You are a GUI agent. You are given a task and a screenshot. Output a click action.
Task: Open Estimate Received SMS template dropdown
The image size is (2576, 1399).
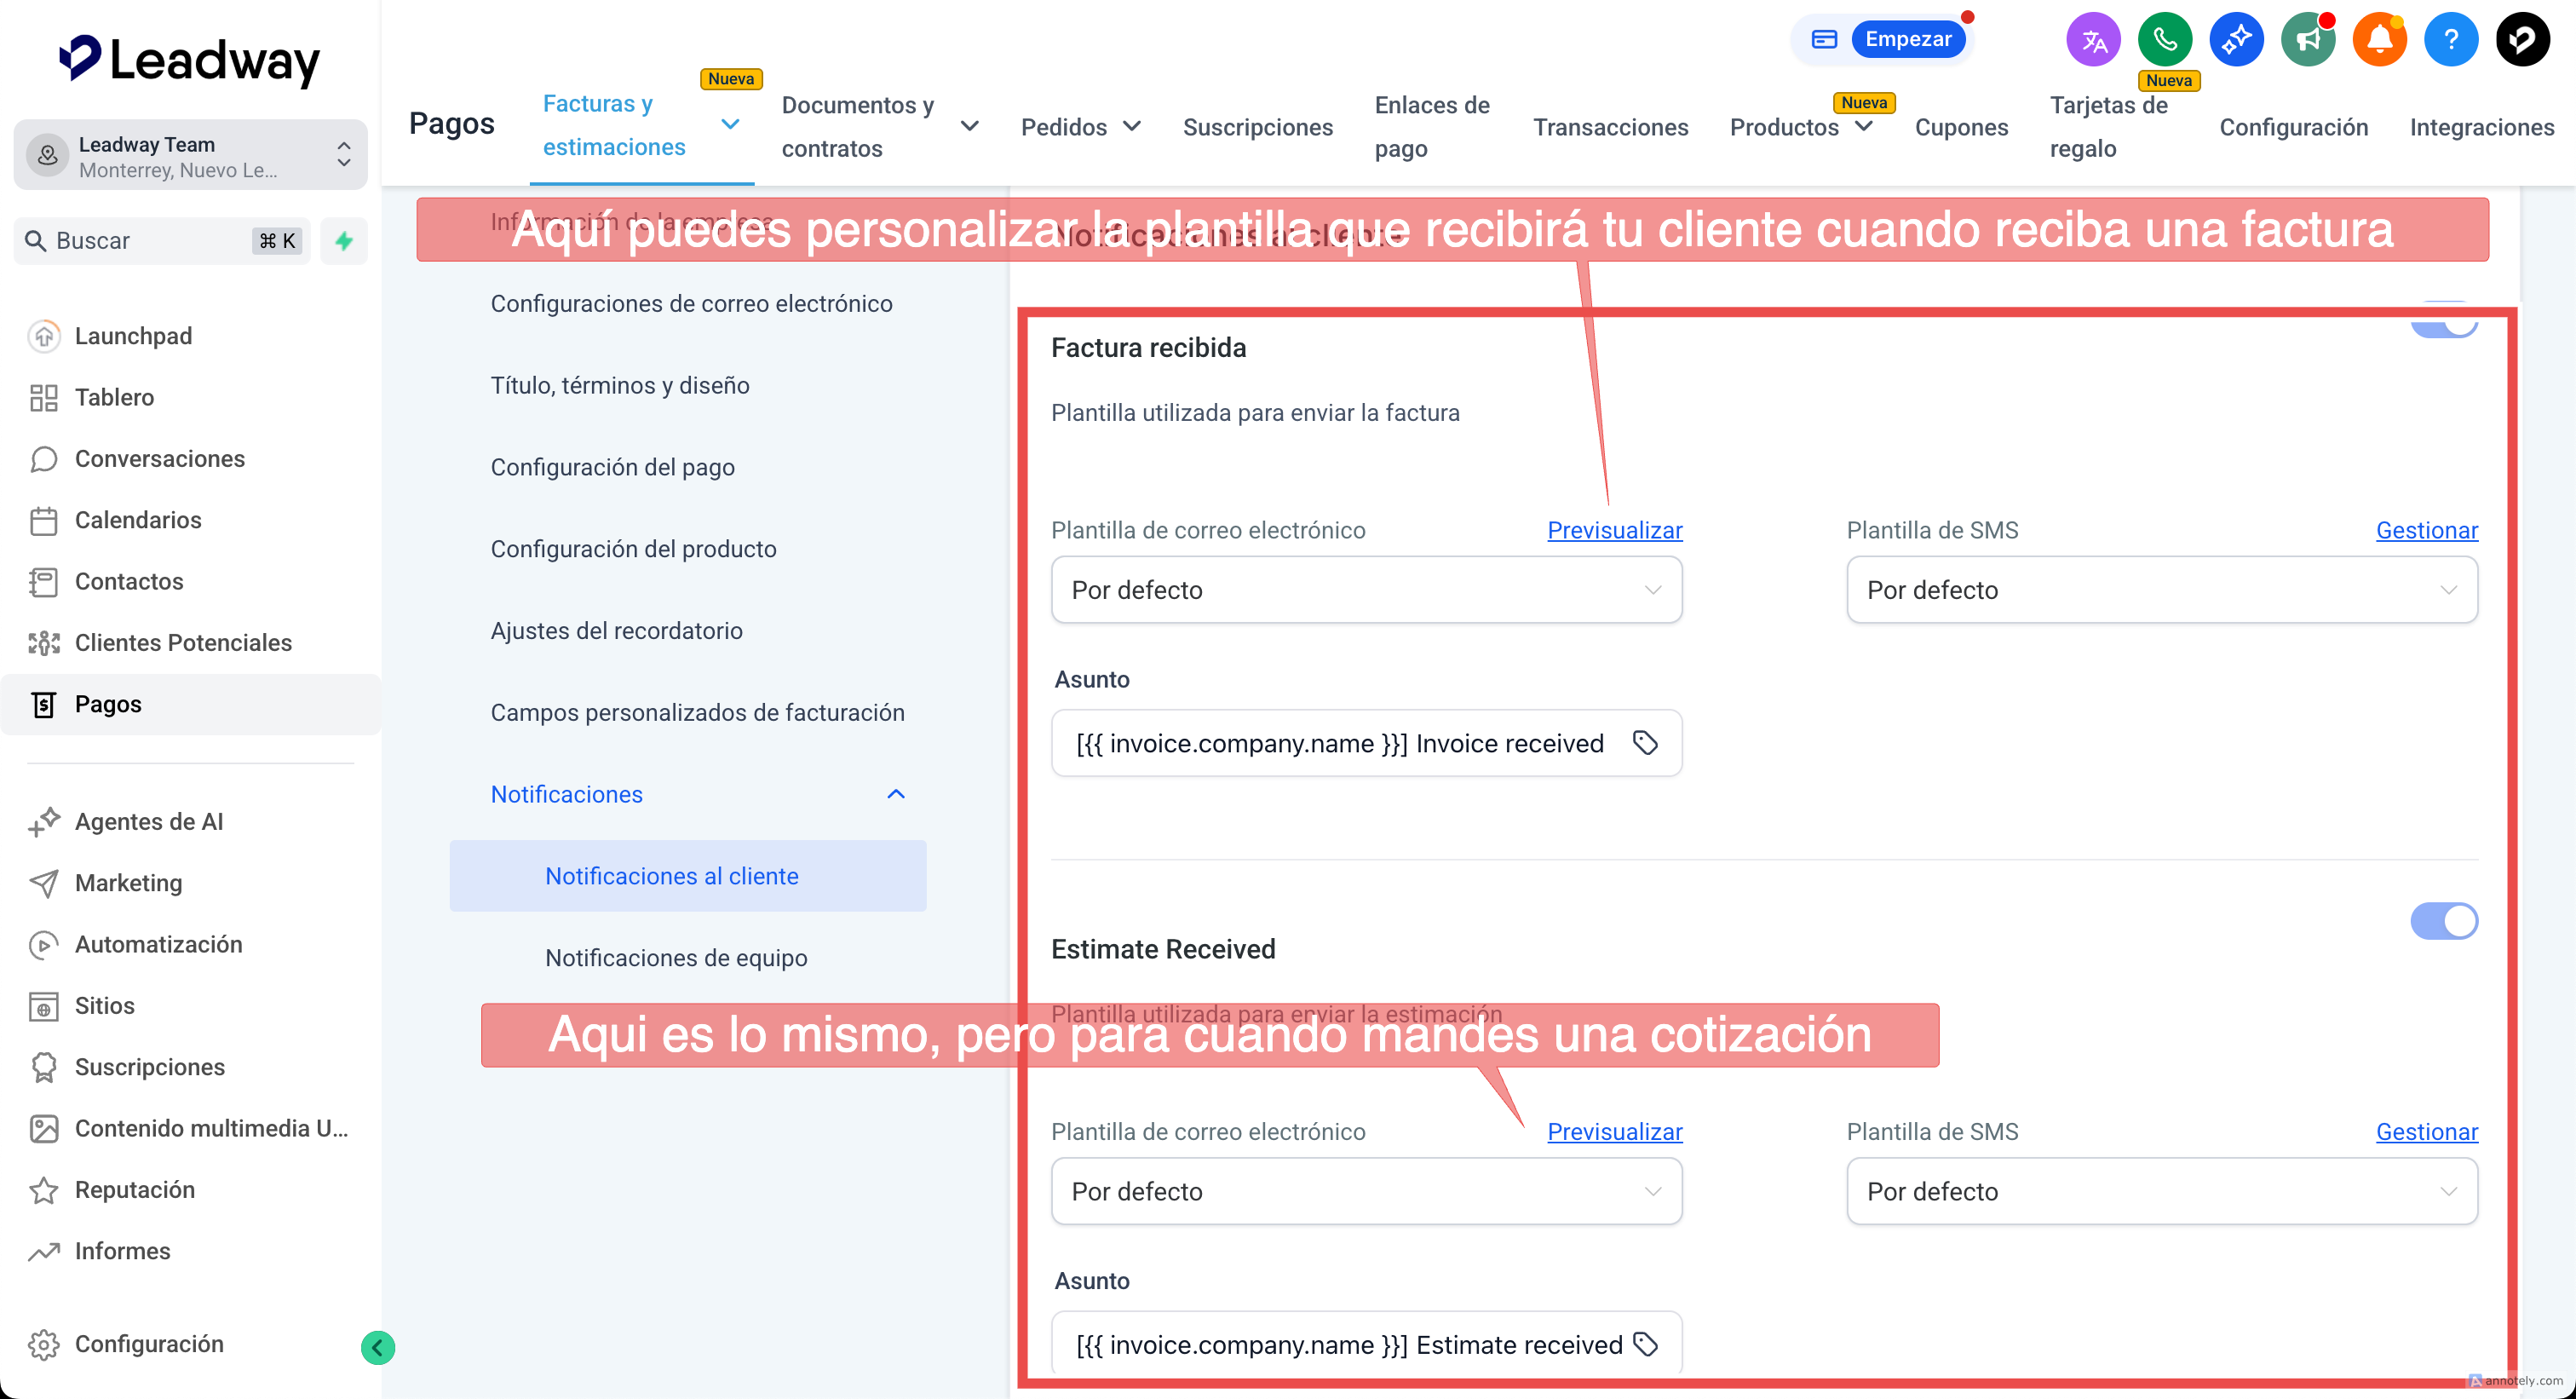[2161, 1191]
